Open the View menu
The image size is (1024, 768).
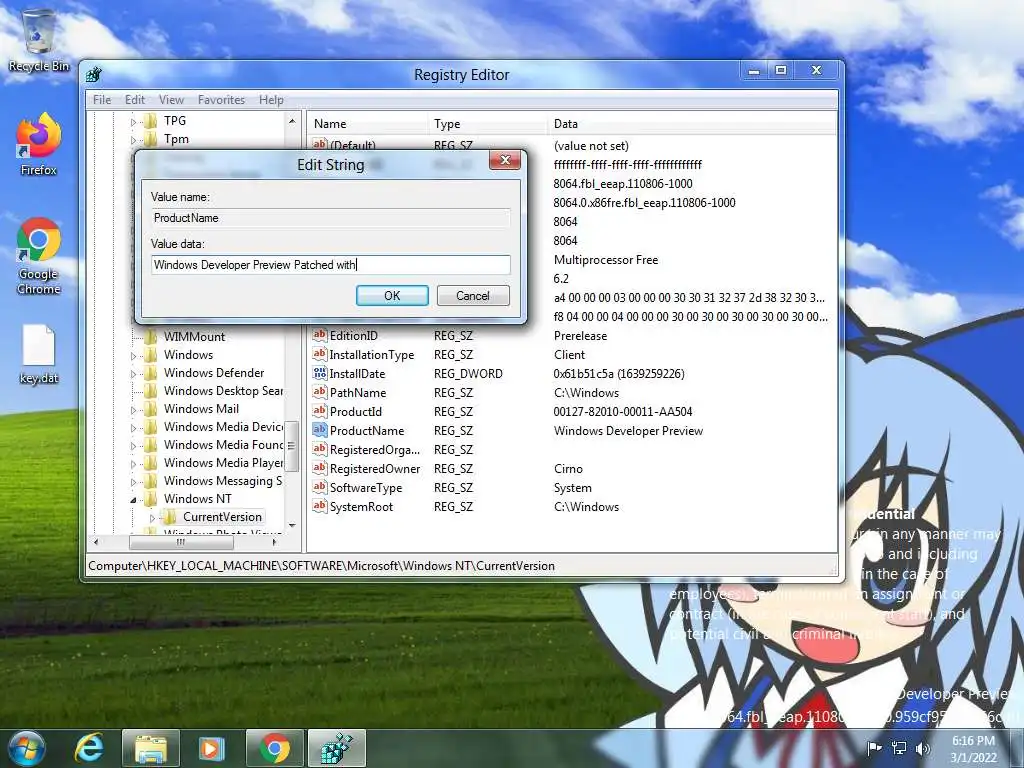click(171, 100)
